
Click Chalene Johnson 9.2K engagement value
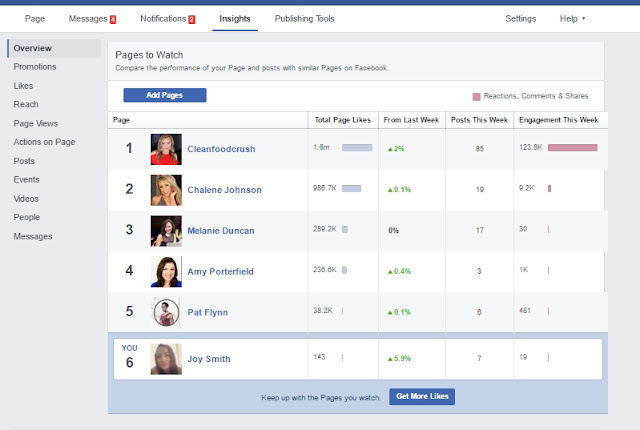click(x=527, y=188)
